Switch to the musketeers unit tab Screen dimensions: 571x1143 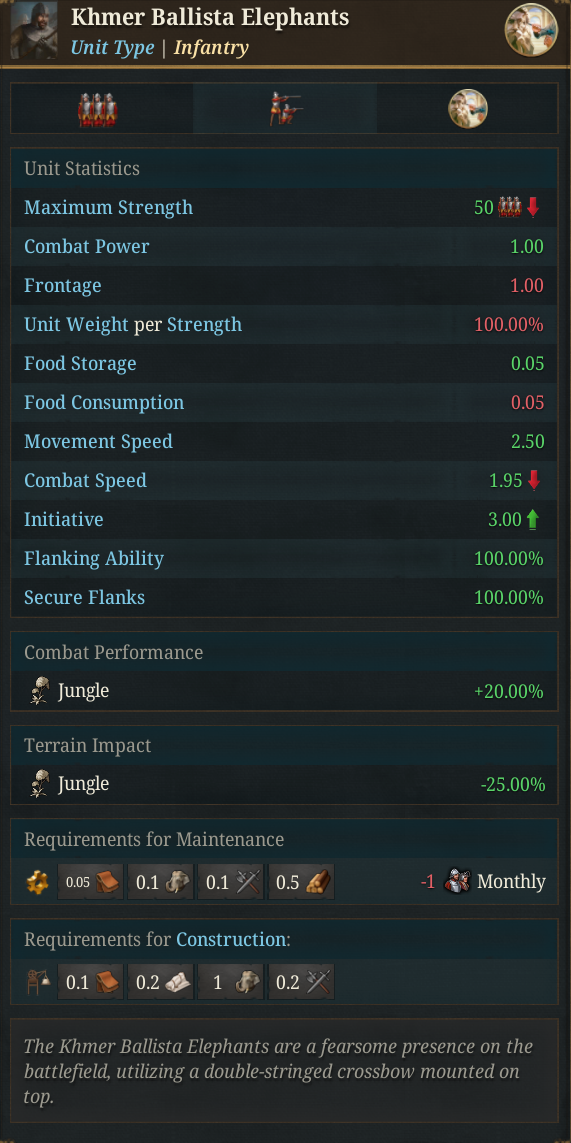click(x=285, y=109)
